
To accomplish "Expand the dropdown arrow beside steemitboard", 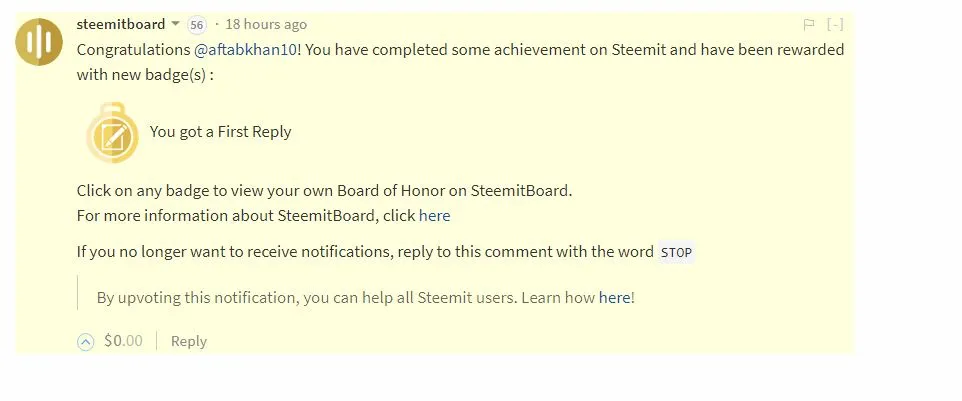I will coord(175,24).
